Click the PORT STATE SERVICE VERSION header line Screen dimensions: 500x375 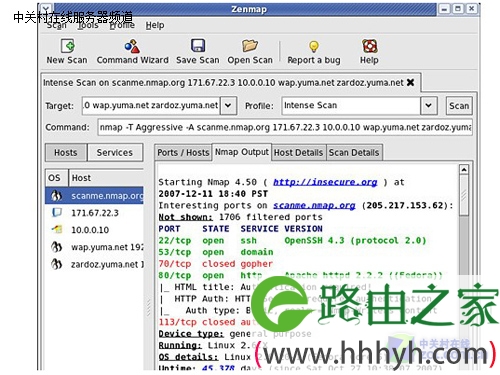pos(240,229)
